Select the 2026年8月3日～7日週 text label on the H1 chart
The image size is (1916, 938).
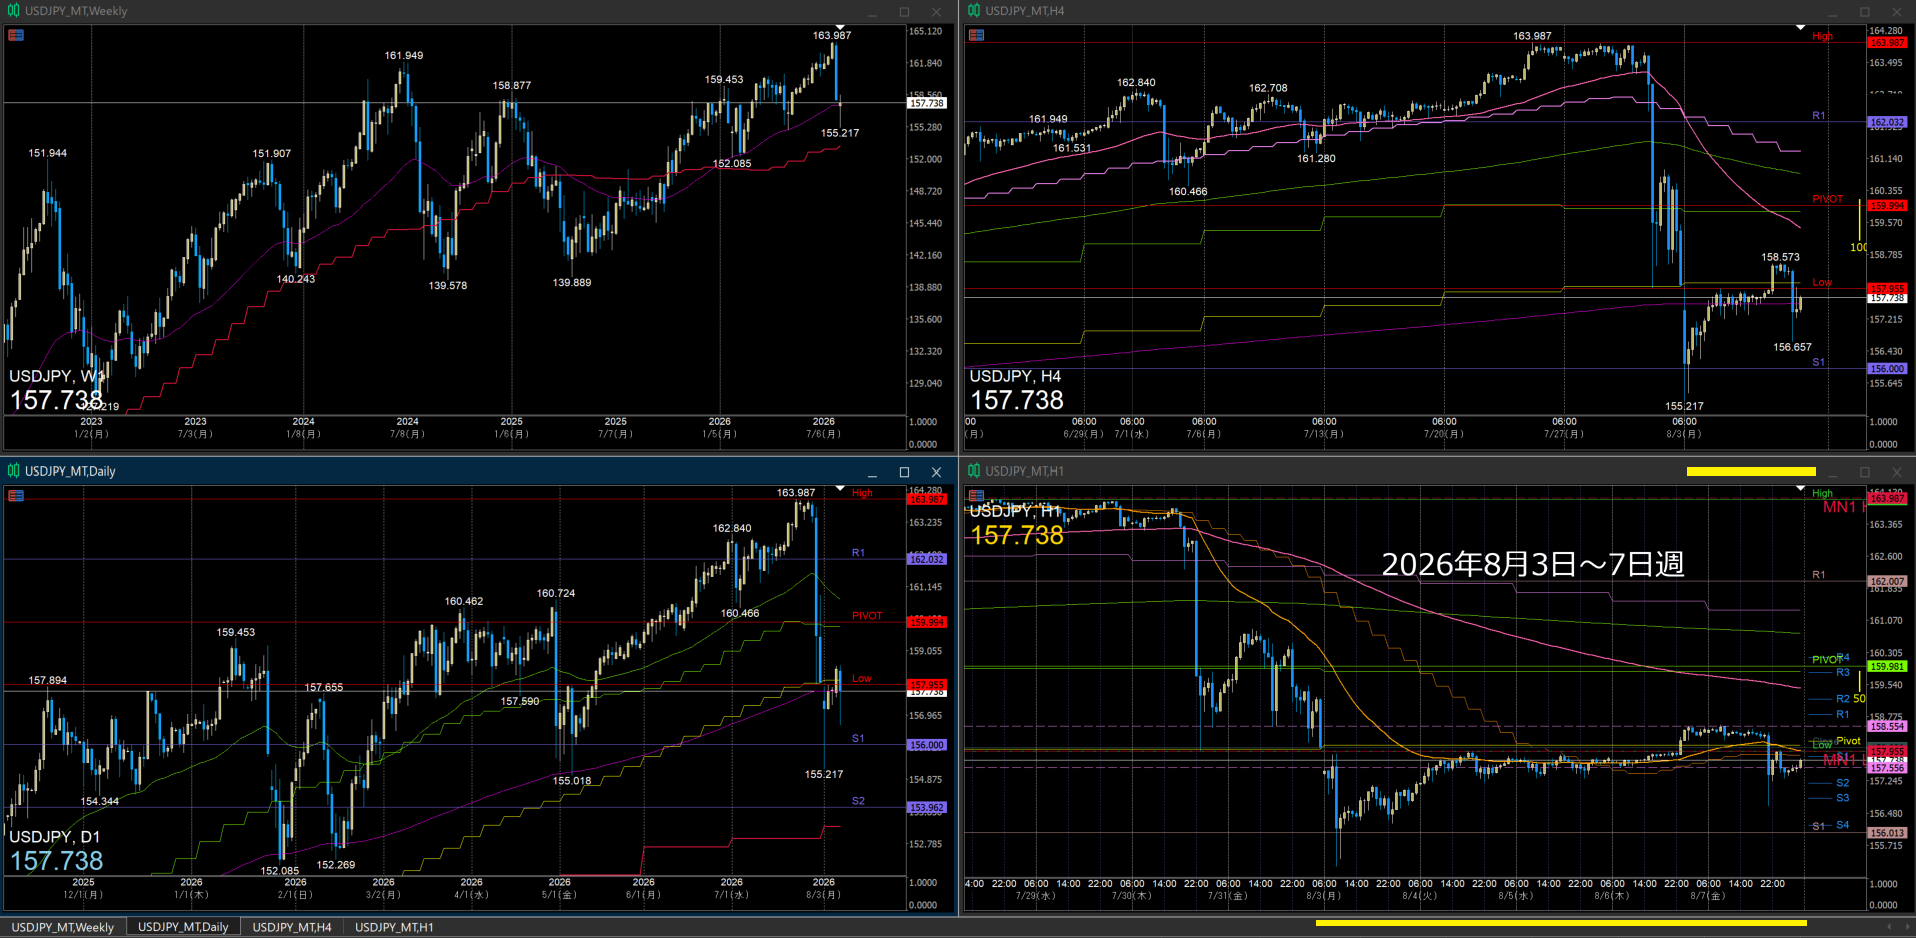point(1533,564)
